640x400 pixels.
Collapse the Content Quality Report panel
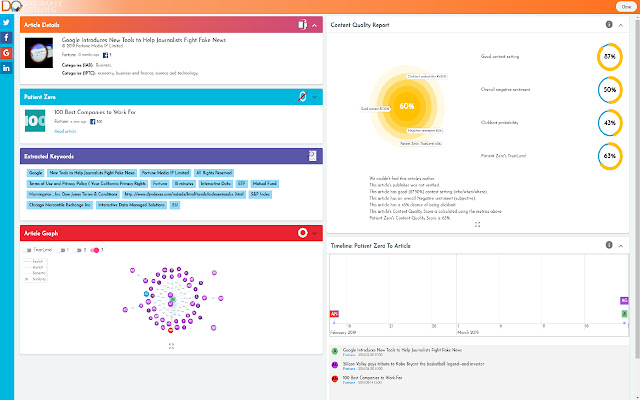coord(622,24)
